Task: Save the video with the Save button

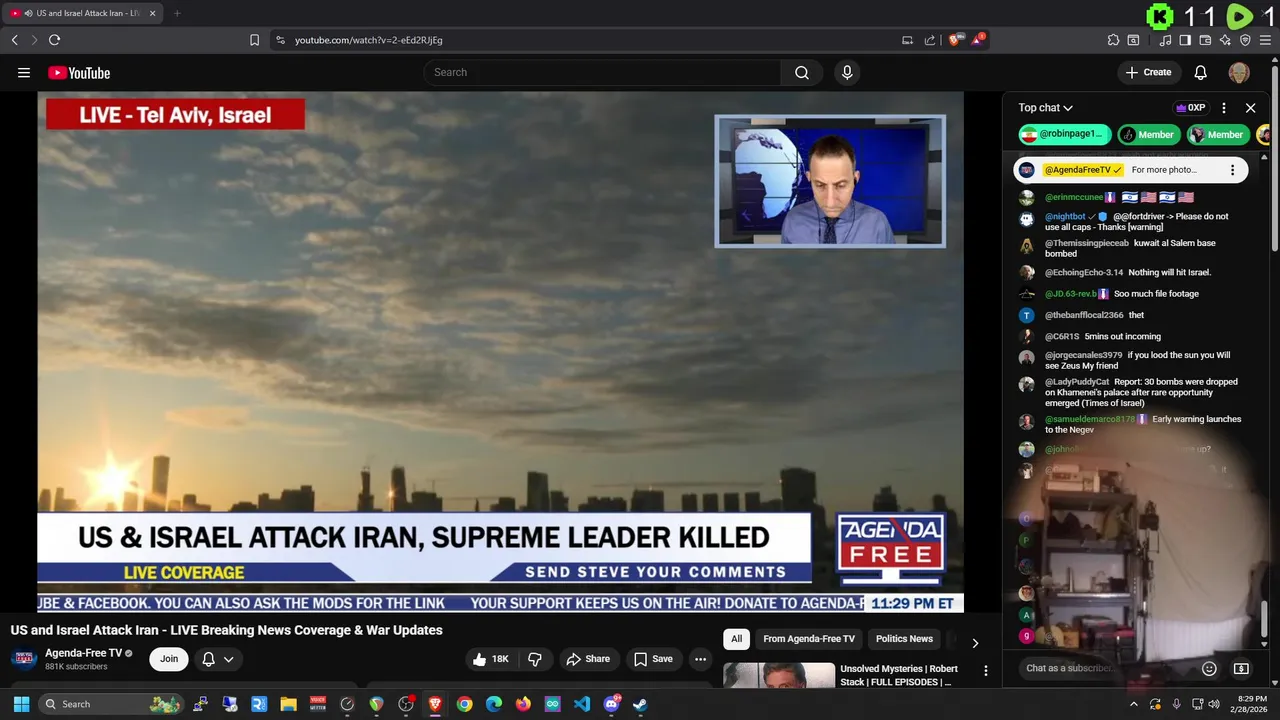Action: (653, 659)
